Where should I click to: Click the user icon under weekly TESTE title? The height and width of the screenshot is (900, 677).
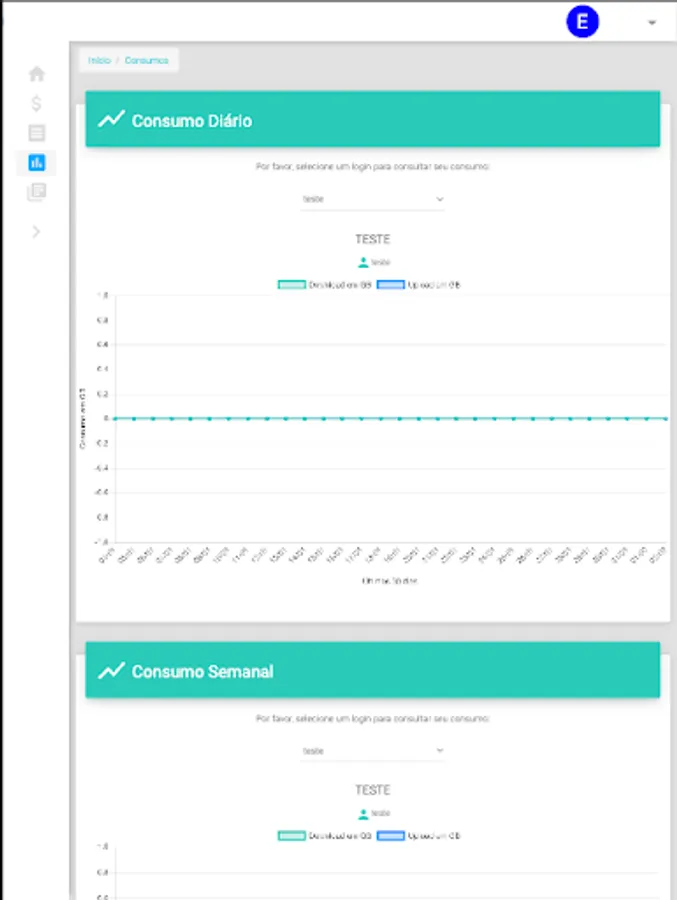pos(363,813)
